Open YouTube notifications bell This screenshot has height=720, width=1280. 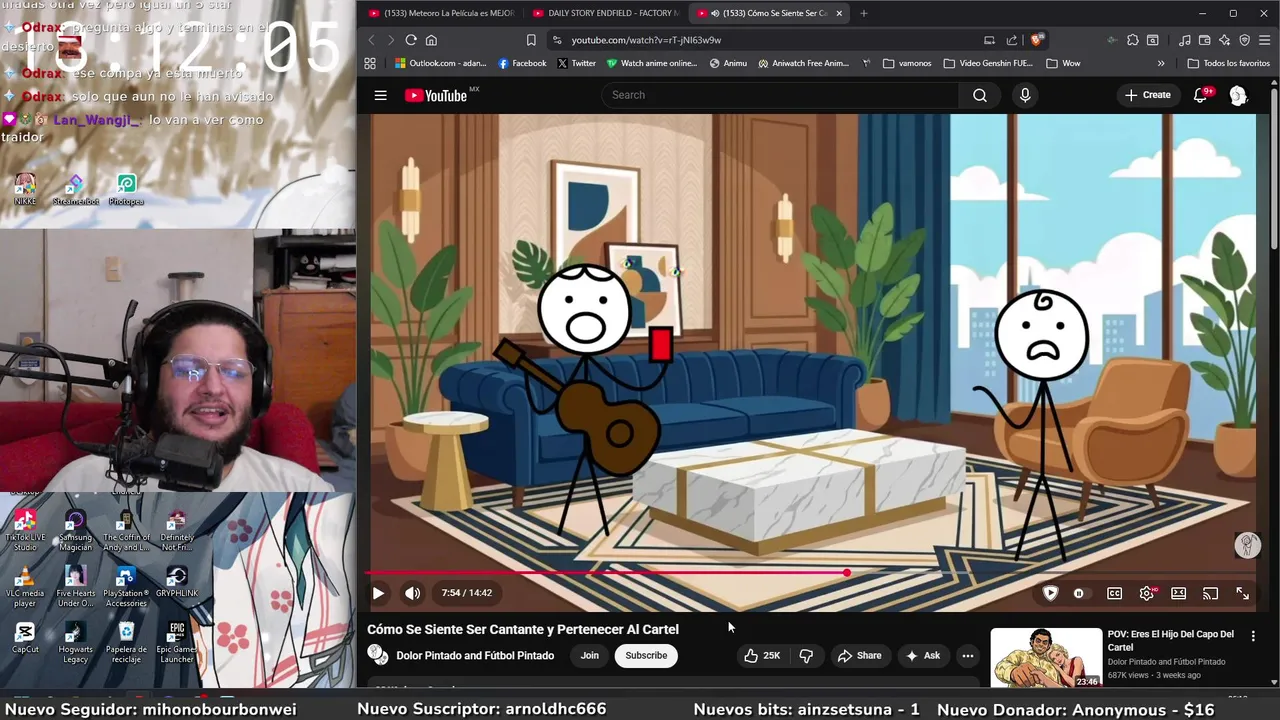(1201, 95)
